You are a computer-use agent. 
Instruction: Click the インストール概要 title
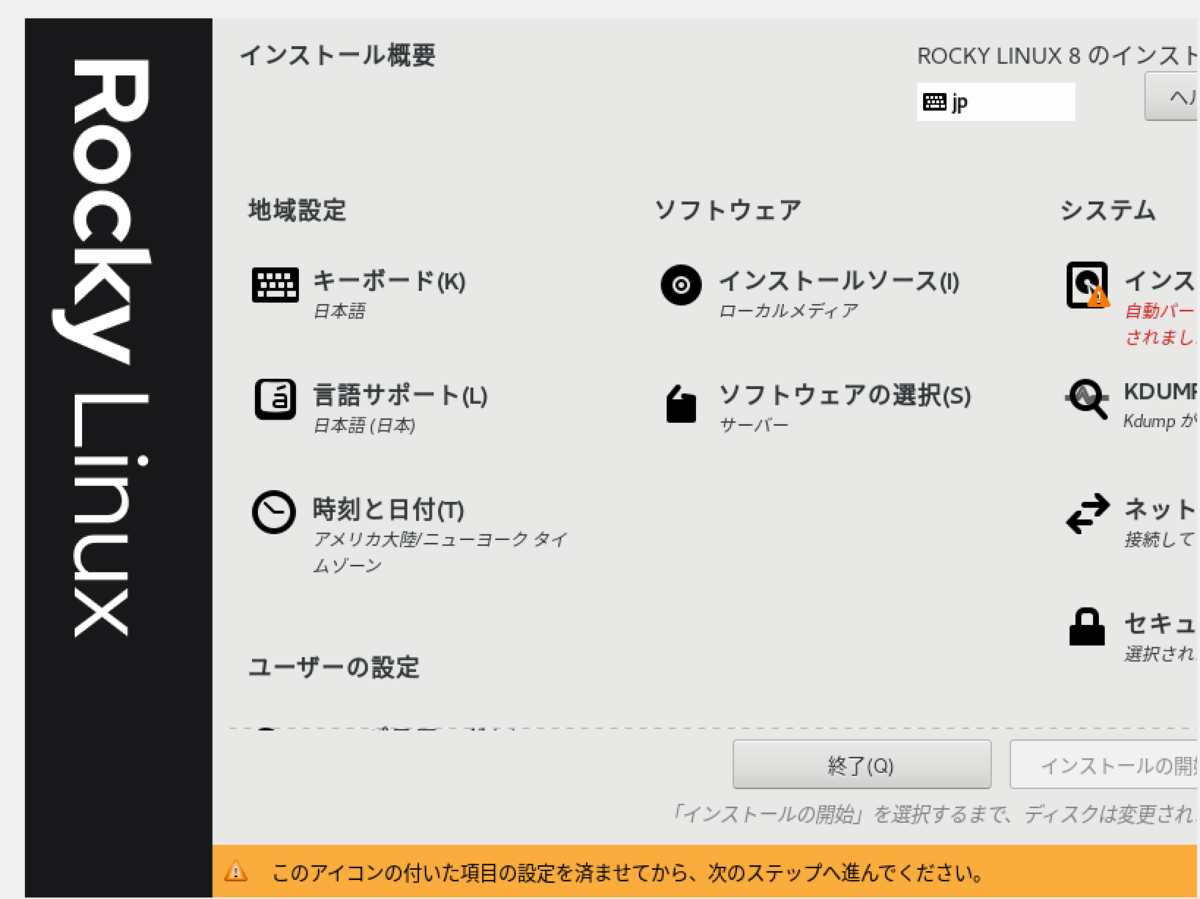[x=338, y=55]
